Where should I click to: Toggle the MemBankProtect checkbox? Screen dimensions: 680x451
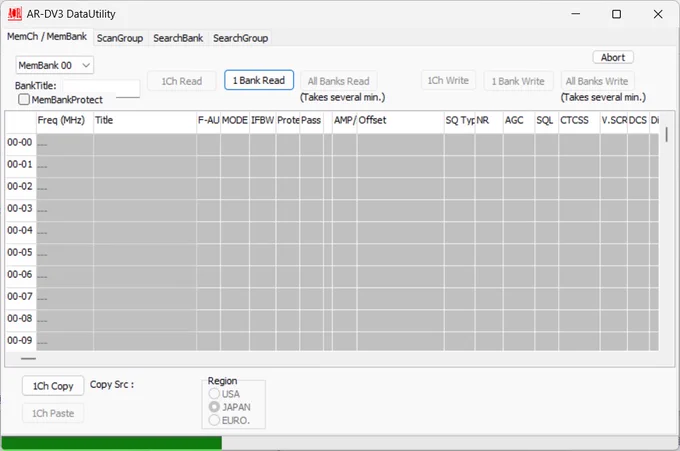click(x=24, y=100)
